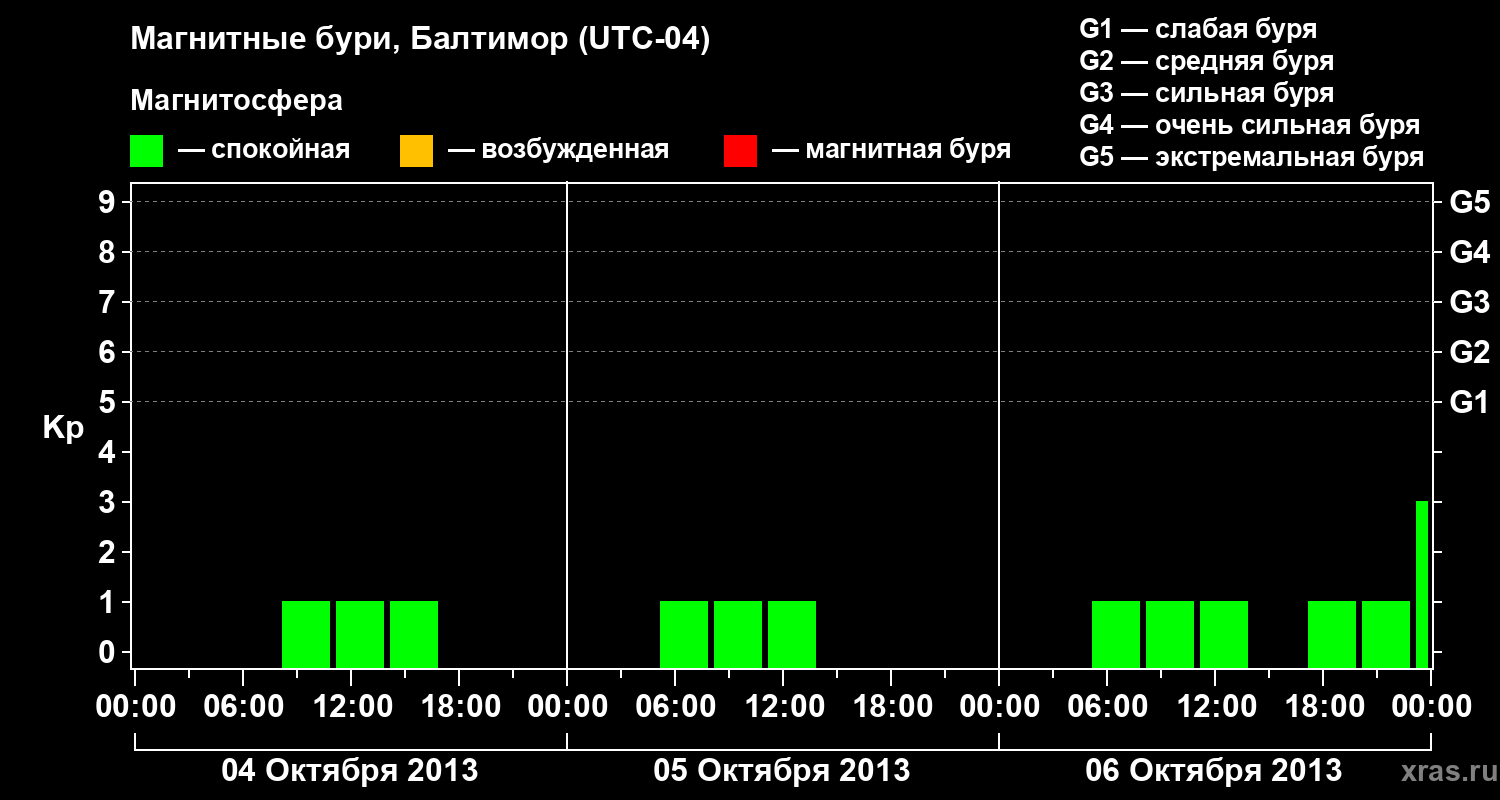
Task: Click the green bar near 09:00 on 05 Октября
Action: 738,634
